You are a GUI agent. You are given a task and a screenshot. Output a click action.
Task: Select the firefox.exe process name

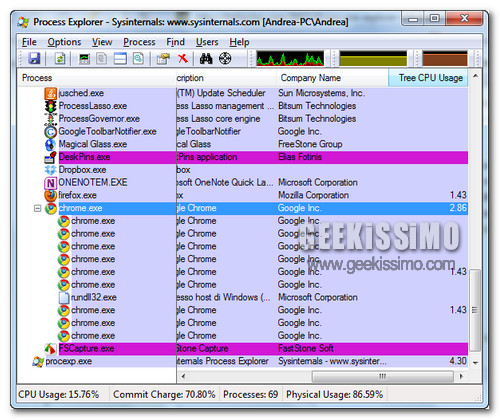[x=78, y=195]
